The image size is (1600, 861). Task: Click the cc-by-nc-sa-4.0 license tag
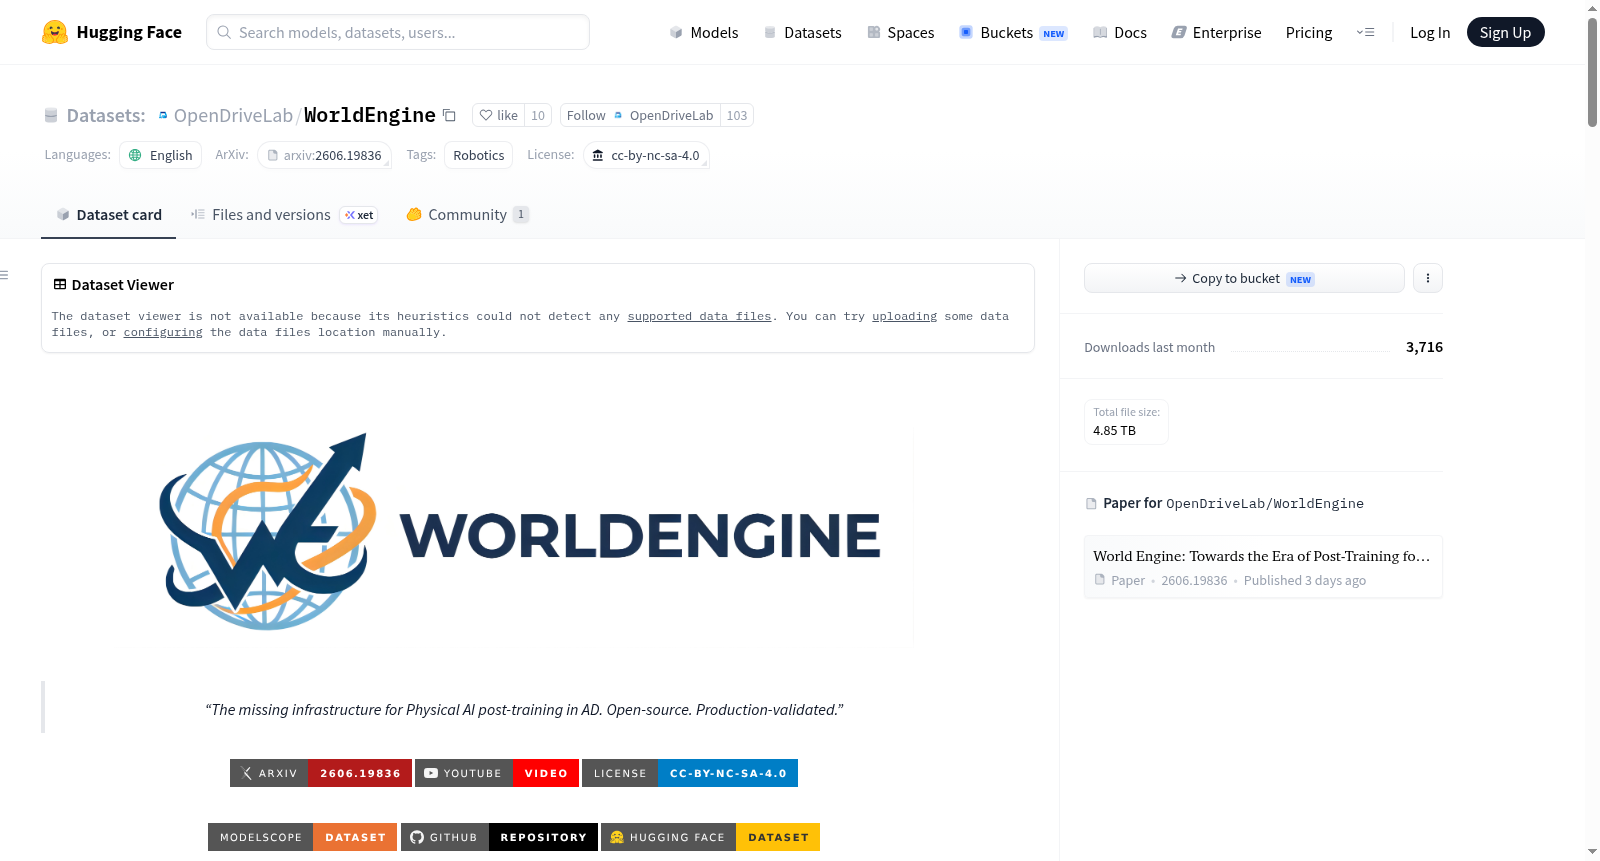click(646, 155)
